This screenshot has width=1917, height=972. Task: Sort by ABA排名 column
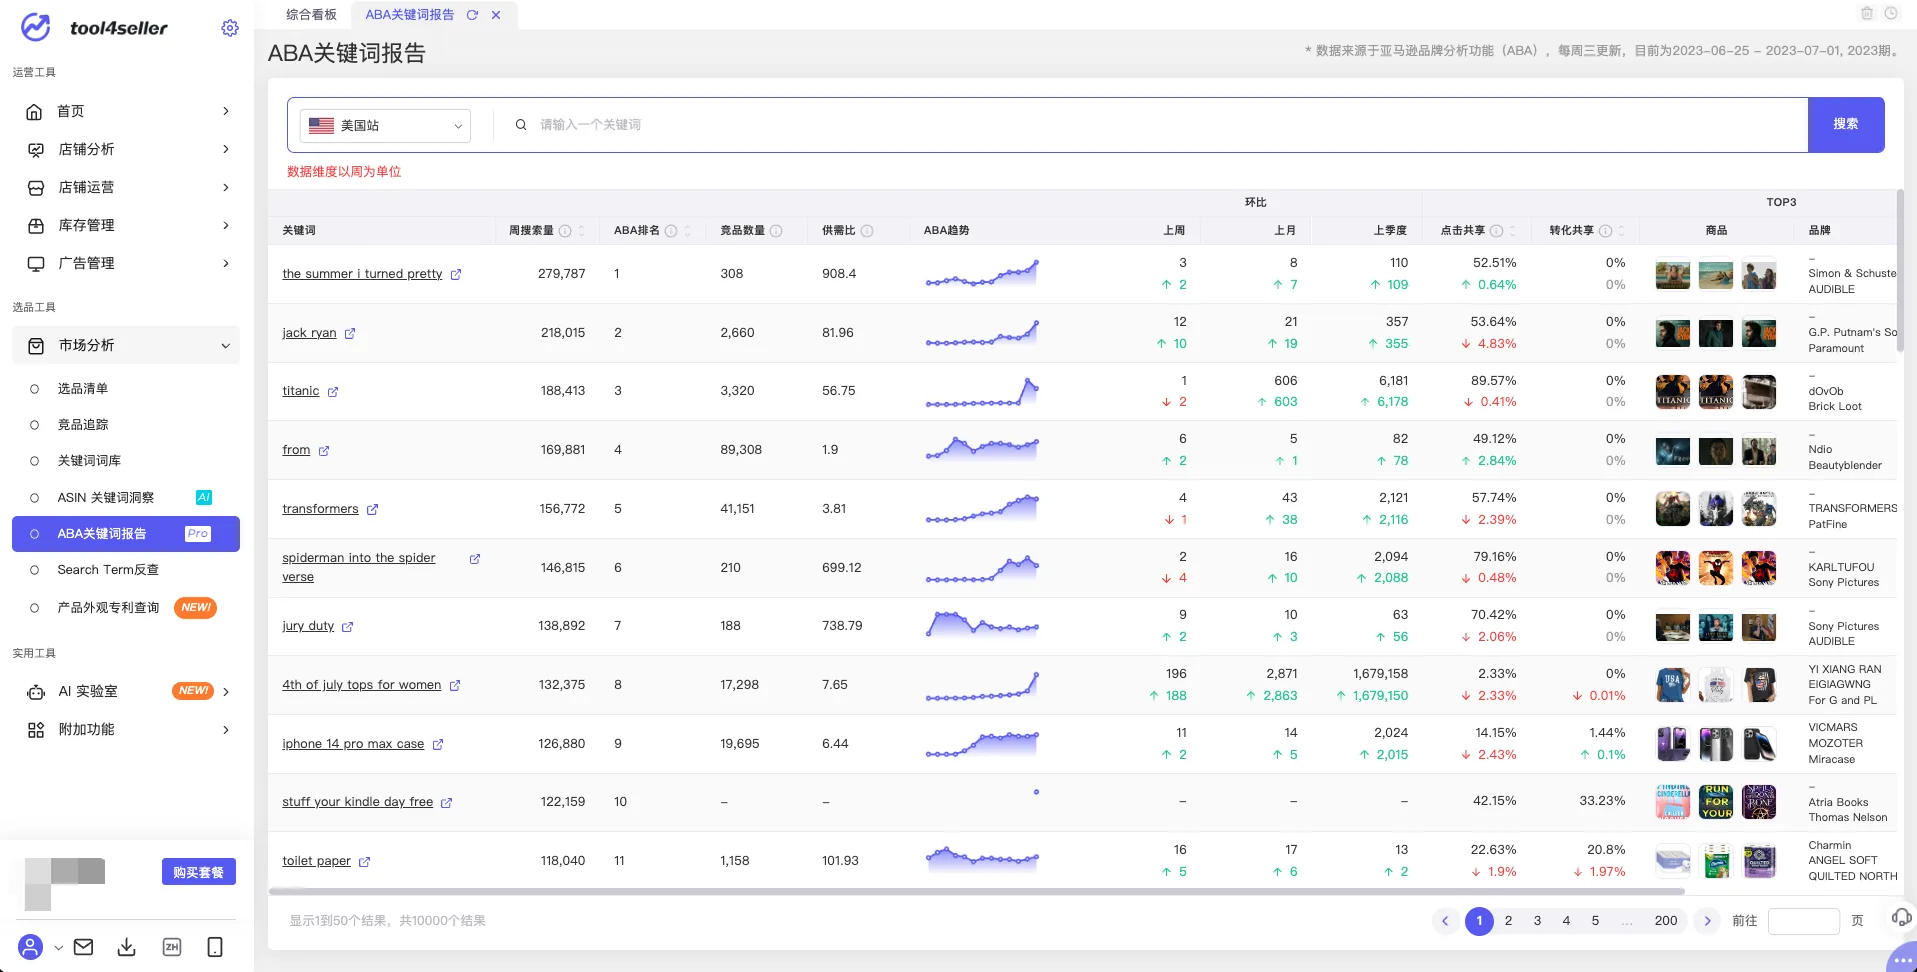688,231
